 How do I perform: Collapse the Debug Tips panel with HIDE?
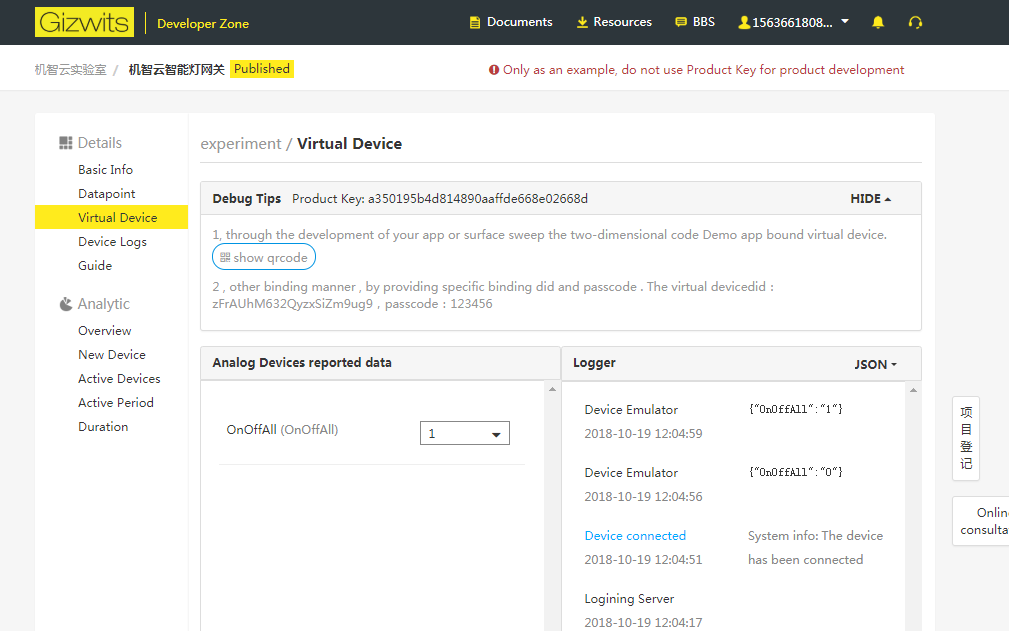(x=871, y=199)
